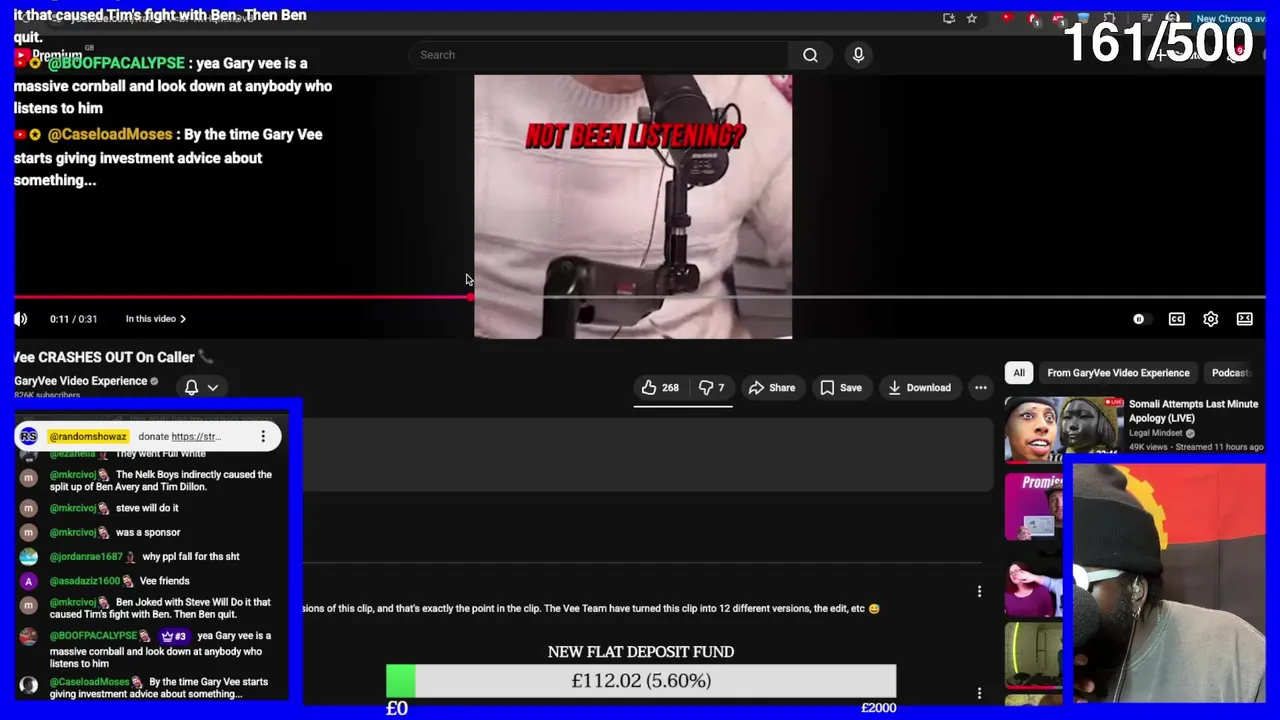
Task: Click the YouTube search magnifier button
Action: click(810, 55)
